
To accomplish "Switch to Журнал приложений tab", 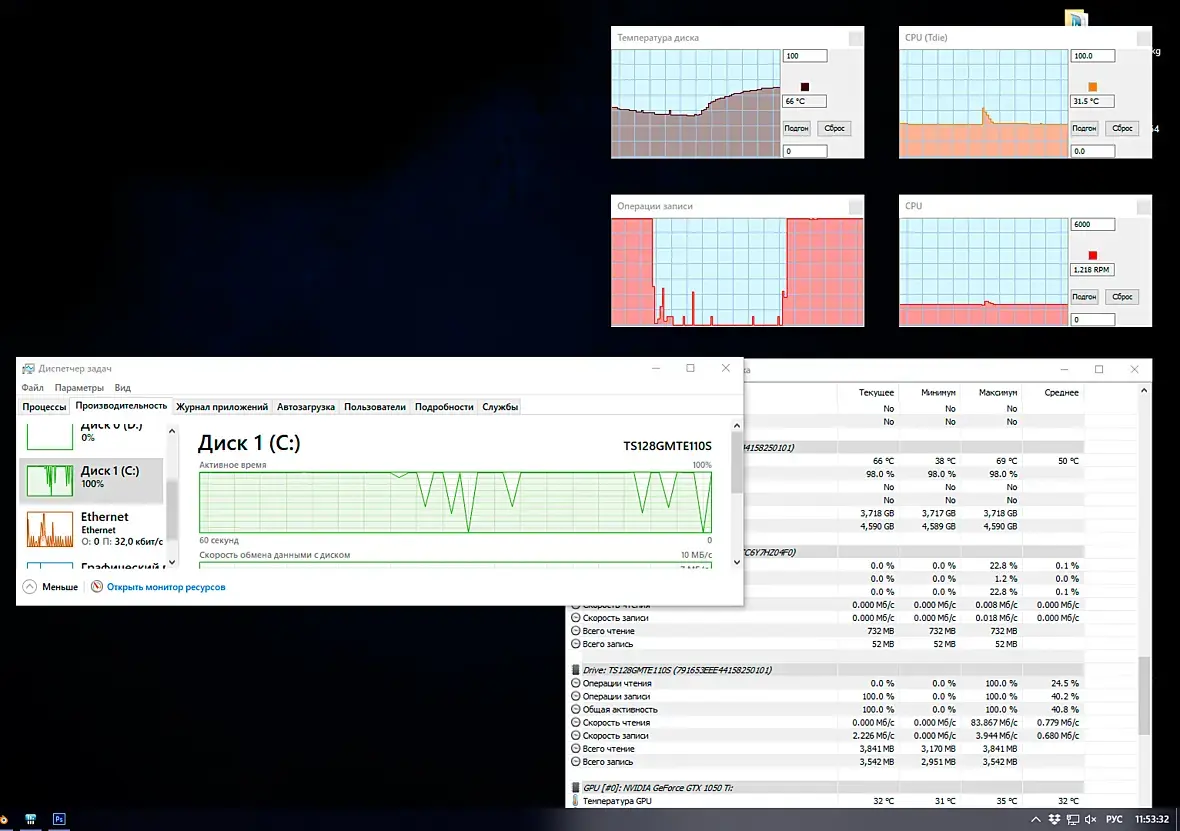I will click(222, 406).
